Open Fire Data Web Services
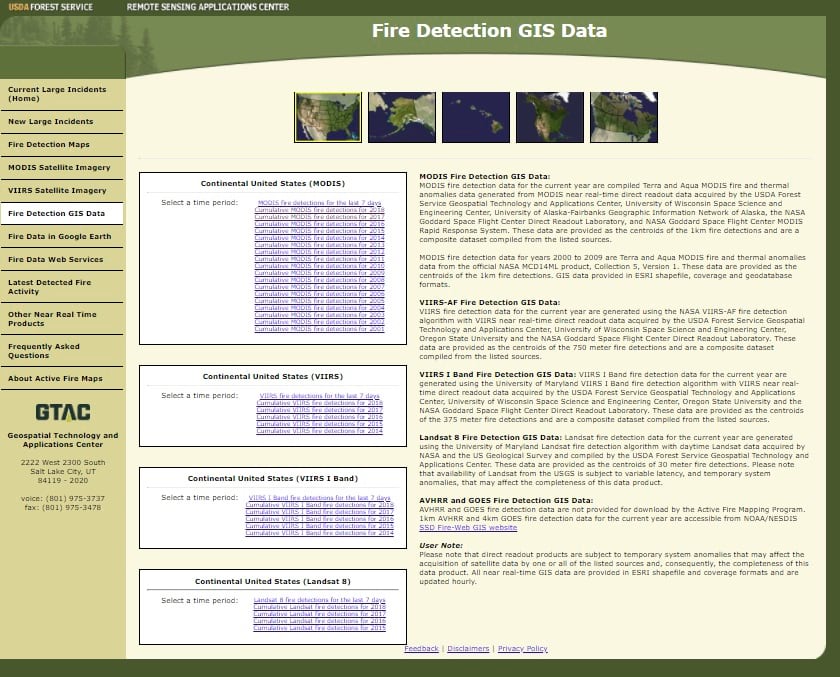The image size is (840, 677). (62, 260)
